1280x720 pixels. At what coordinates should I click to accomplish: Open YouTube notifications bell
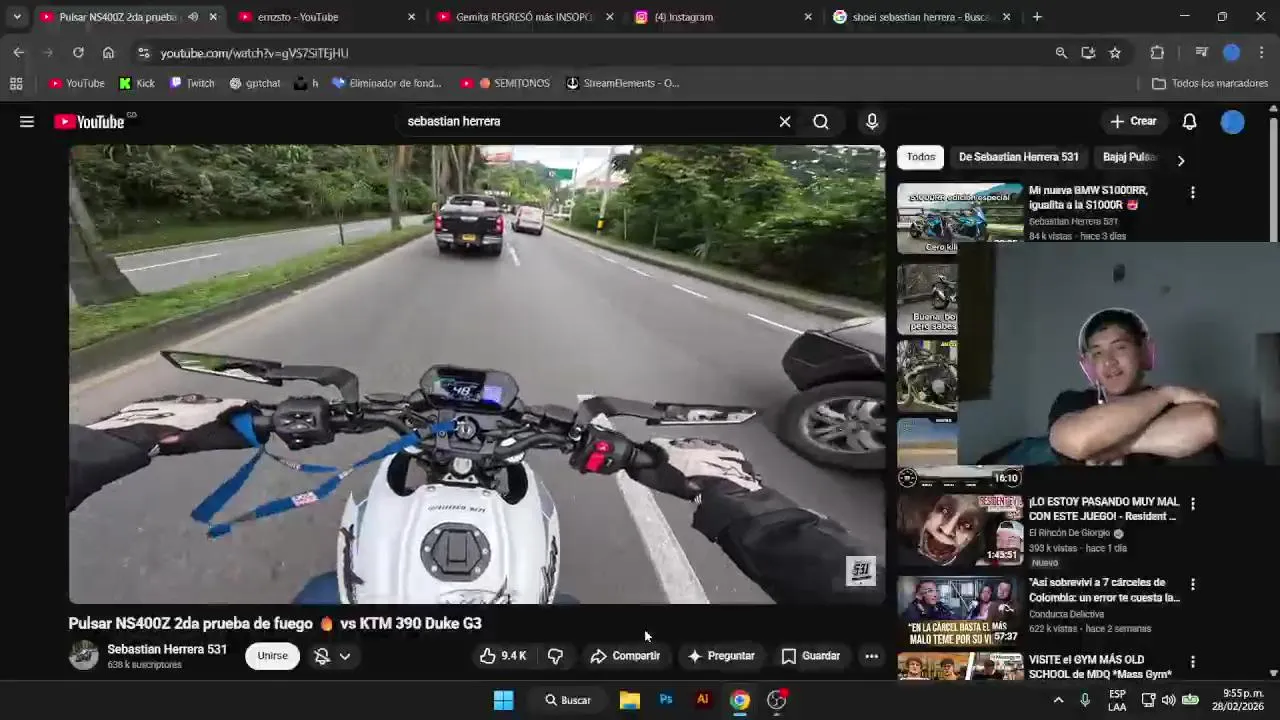(1189, 122)
